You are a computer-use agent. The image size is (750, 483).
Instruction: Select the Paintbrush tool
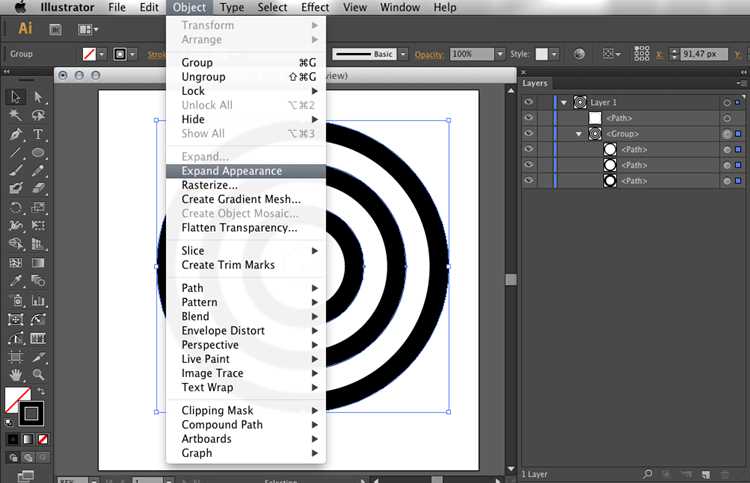point(16,170)
